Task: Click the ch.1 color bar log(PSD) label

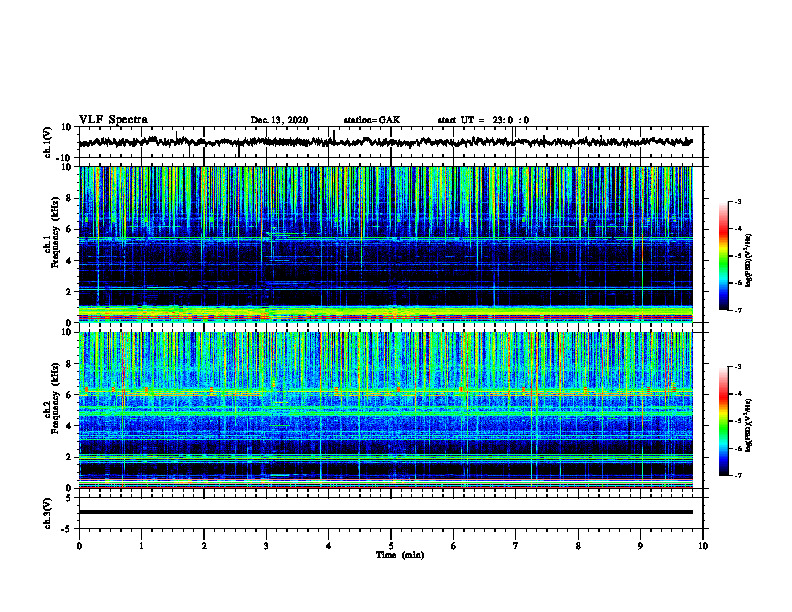Action: [x=749, y=261]
